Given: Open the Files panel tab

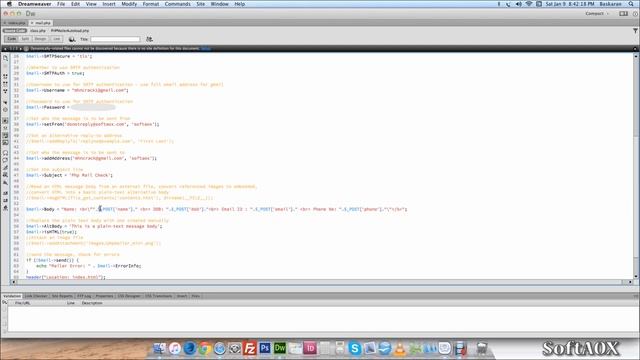Looking at the screenshot, I should tap(196, 296).
